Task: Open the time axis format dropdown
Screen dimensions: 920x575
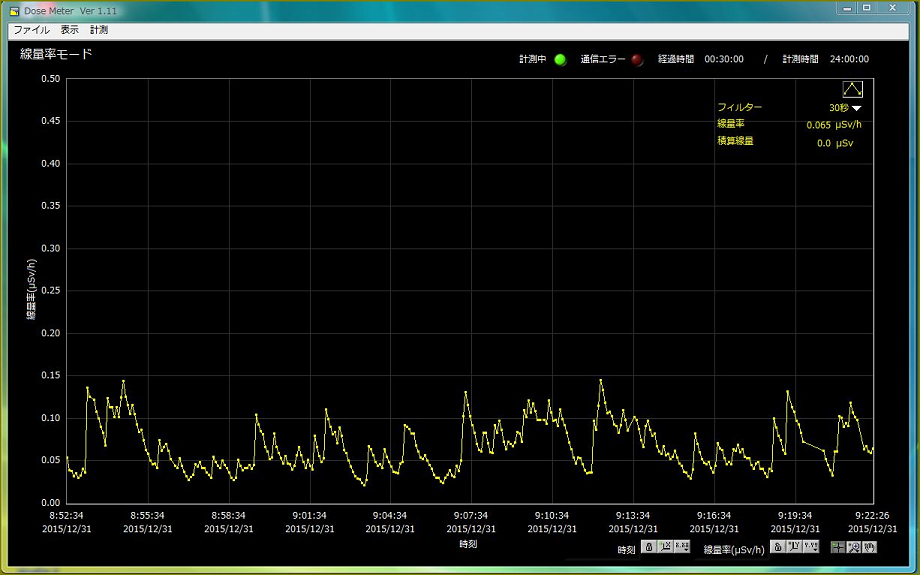Action: [682, 546]
